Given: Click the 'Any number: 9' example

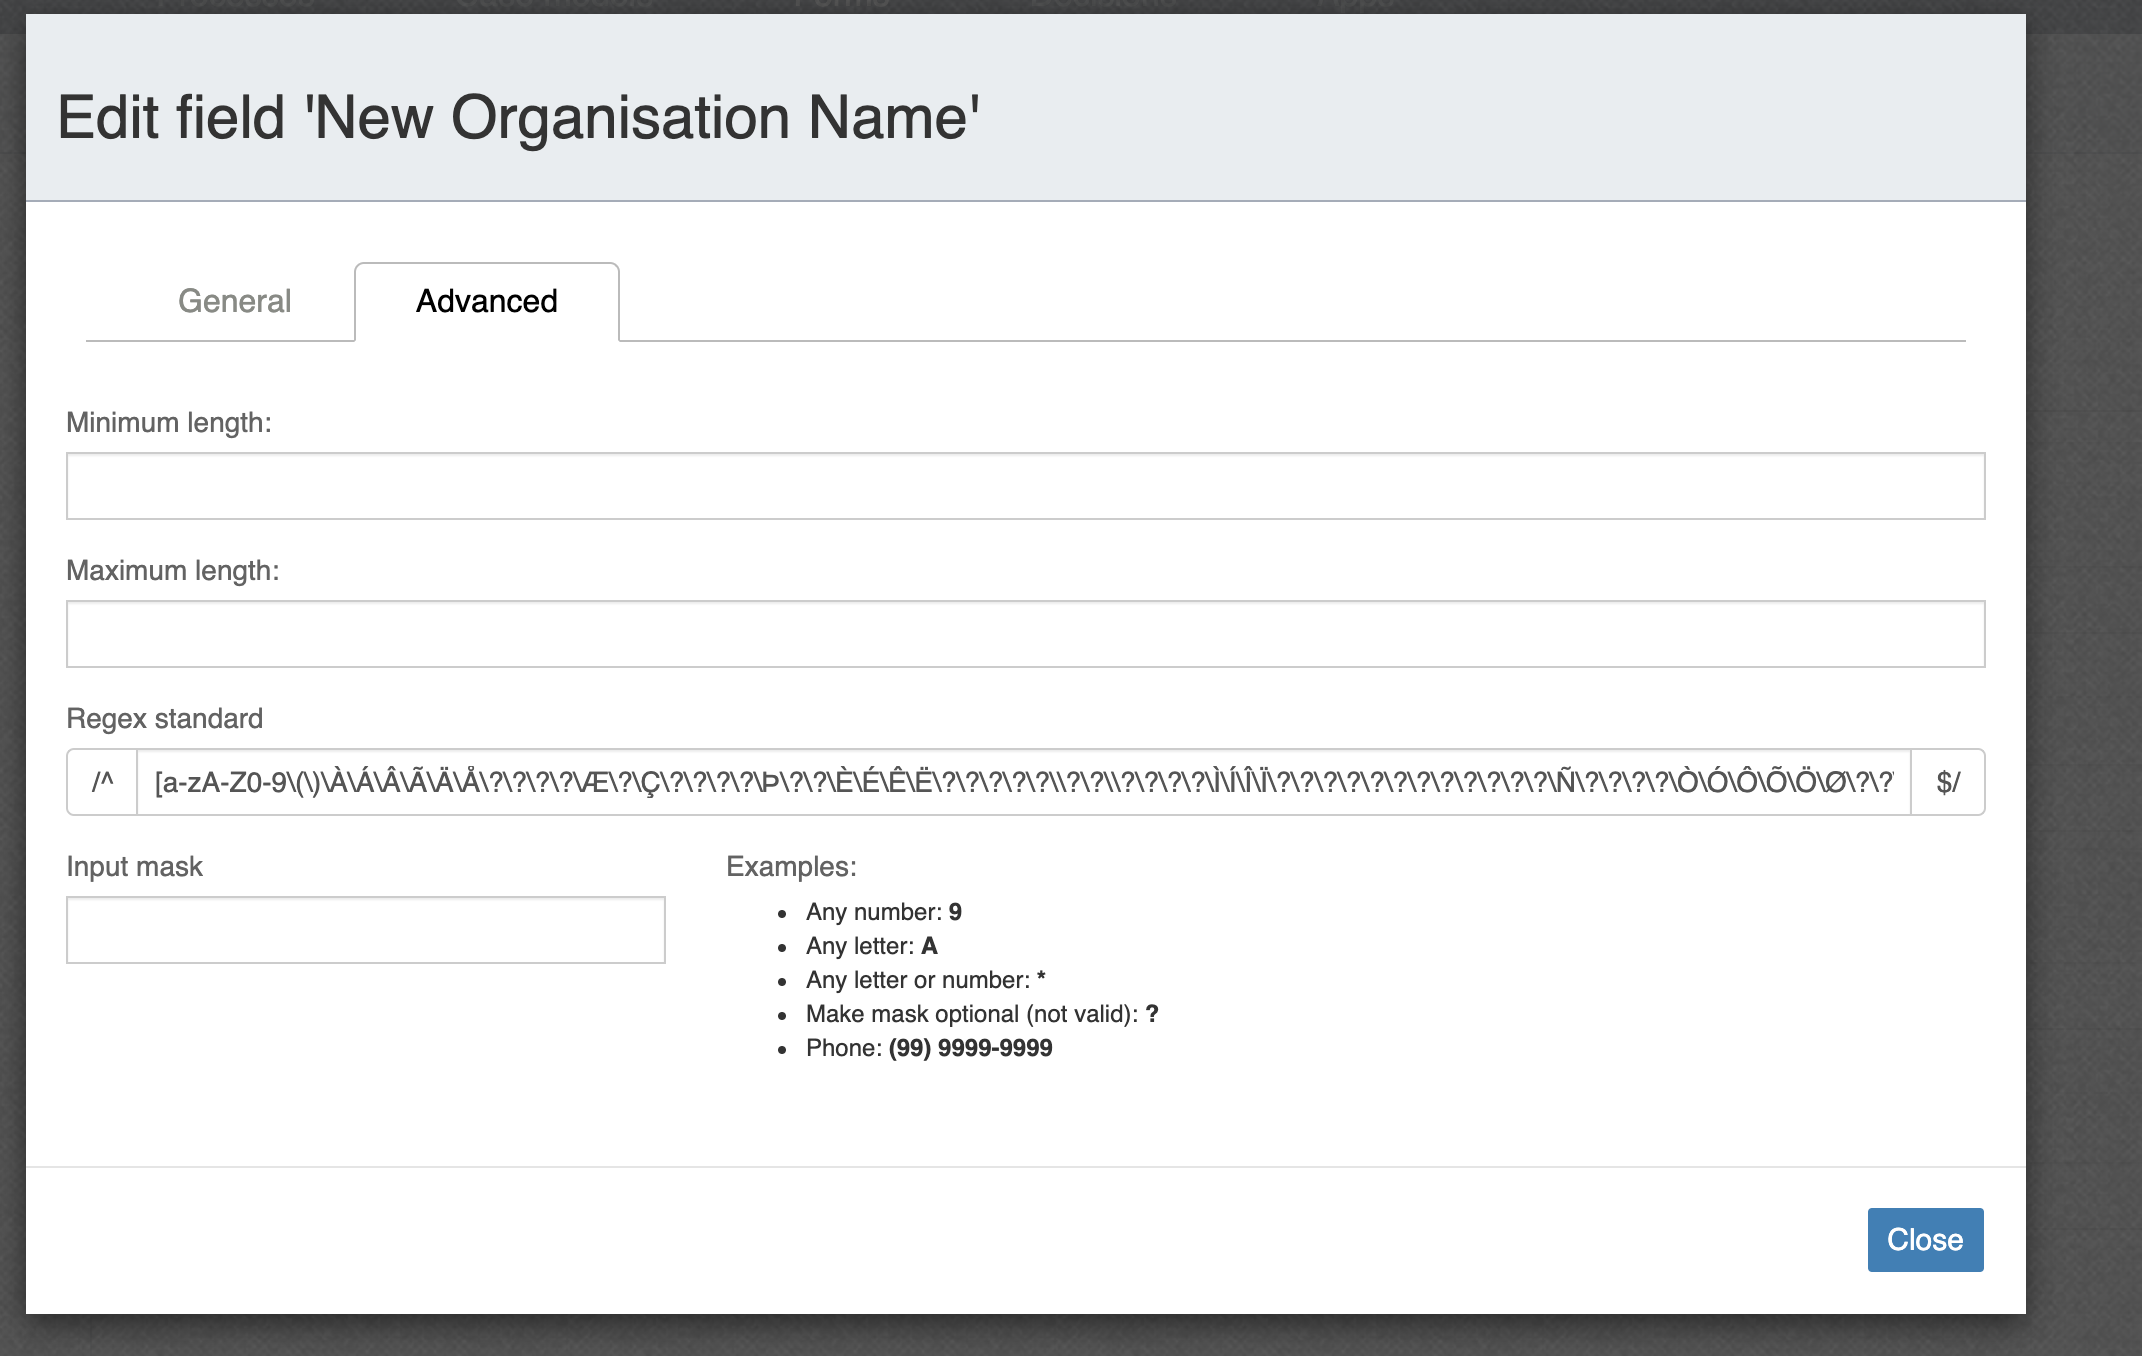Looking at the screenshot, I should click(884, 912).
